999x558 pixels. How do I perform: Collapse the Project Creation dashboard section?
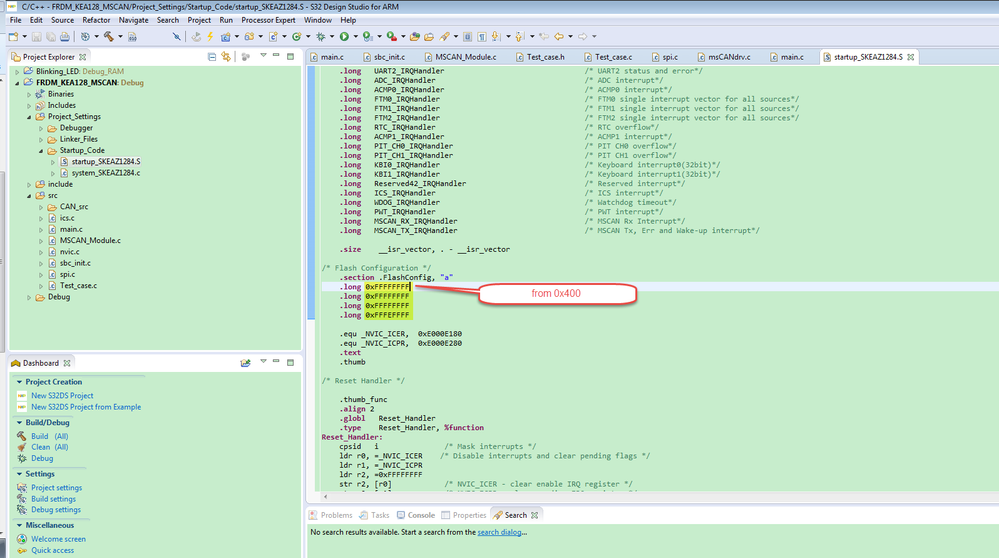coord(19,382)
